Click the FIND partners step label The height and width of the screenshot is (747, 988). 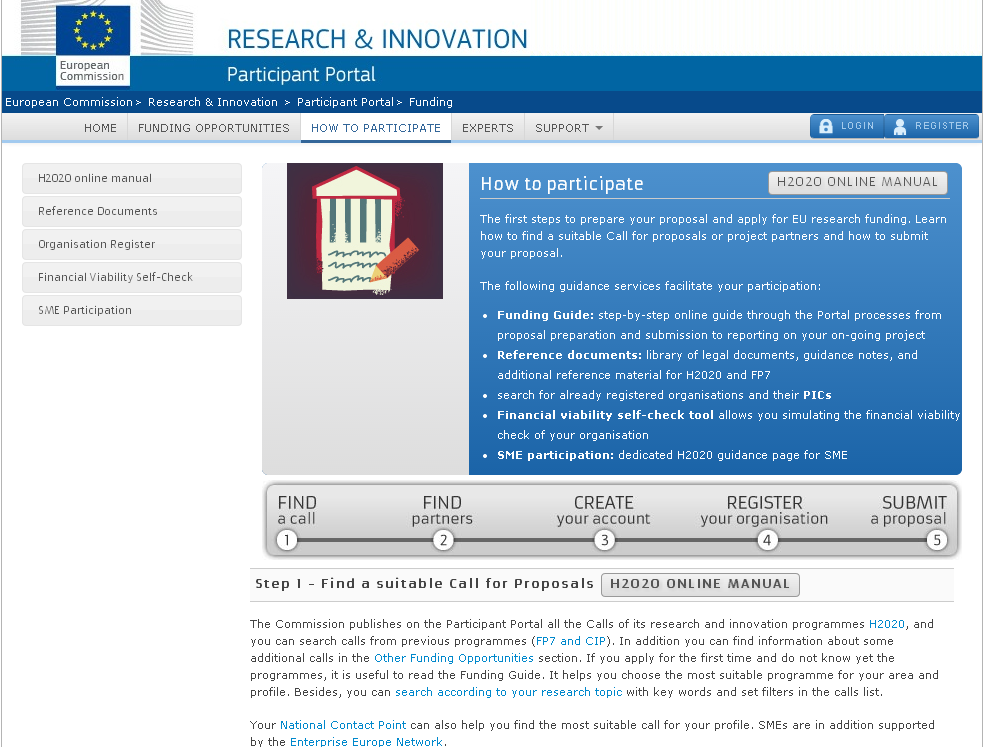point(442,510)
